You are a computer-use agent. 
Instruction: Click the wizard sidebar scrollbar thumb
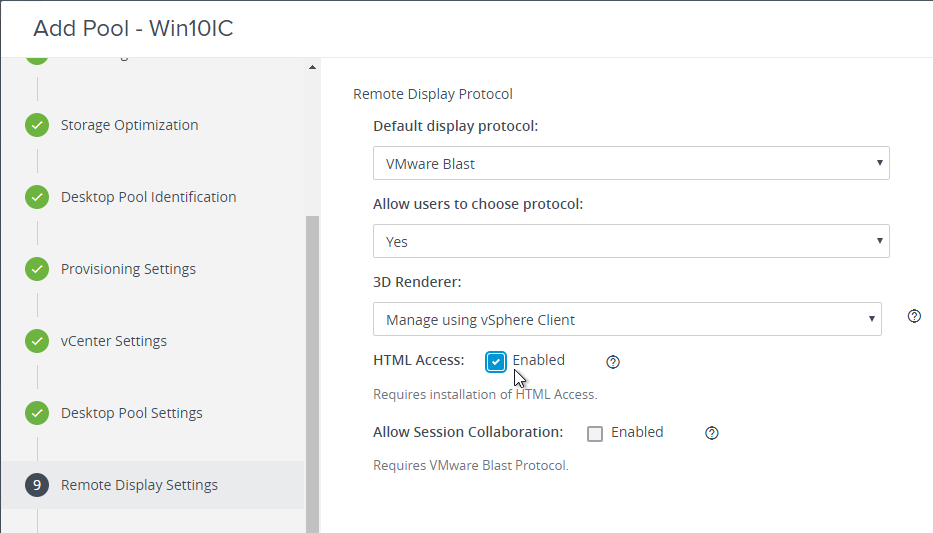coord(312,374)
